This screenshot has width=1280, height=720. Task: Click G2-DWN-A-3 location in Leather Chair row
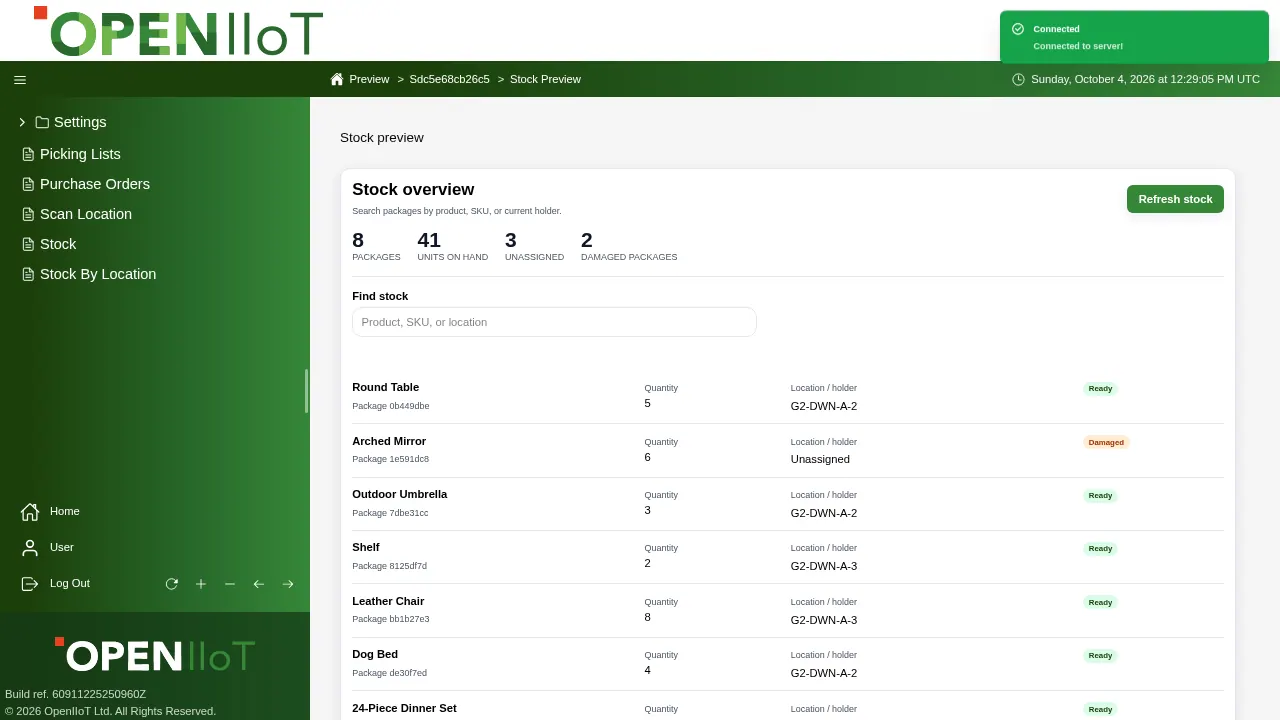click(x=824, y=620)
